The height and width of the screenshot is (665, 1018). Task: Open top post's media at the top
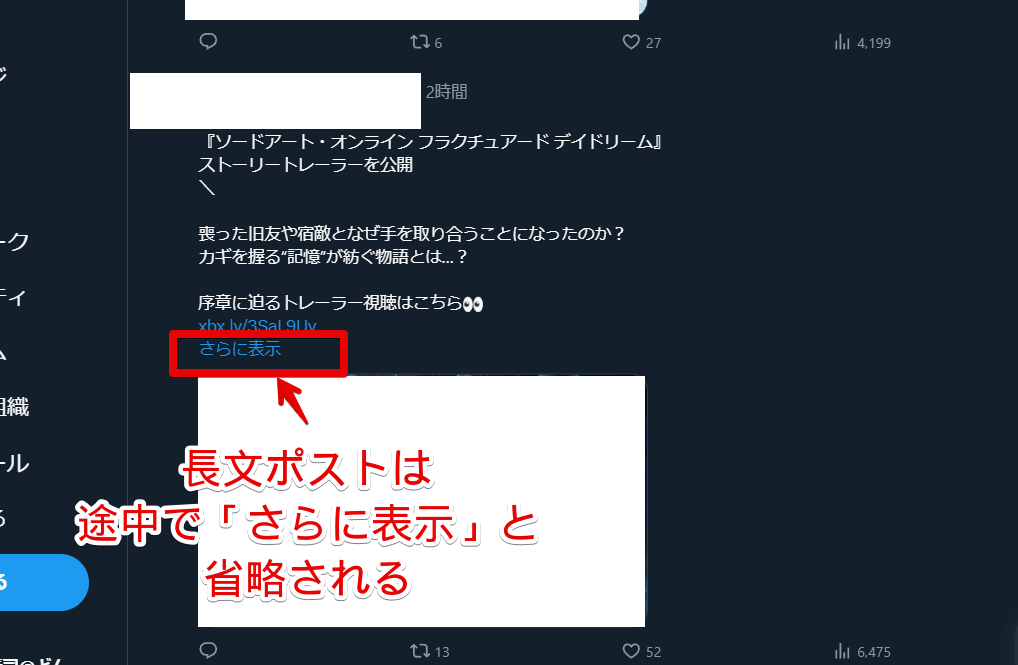412,9
